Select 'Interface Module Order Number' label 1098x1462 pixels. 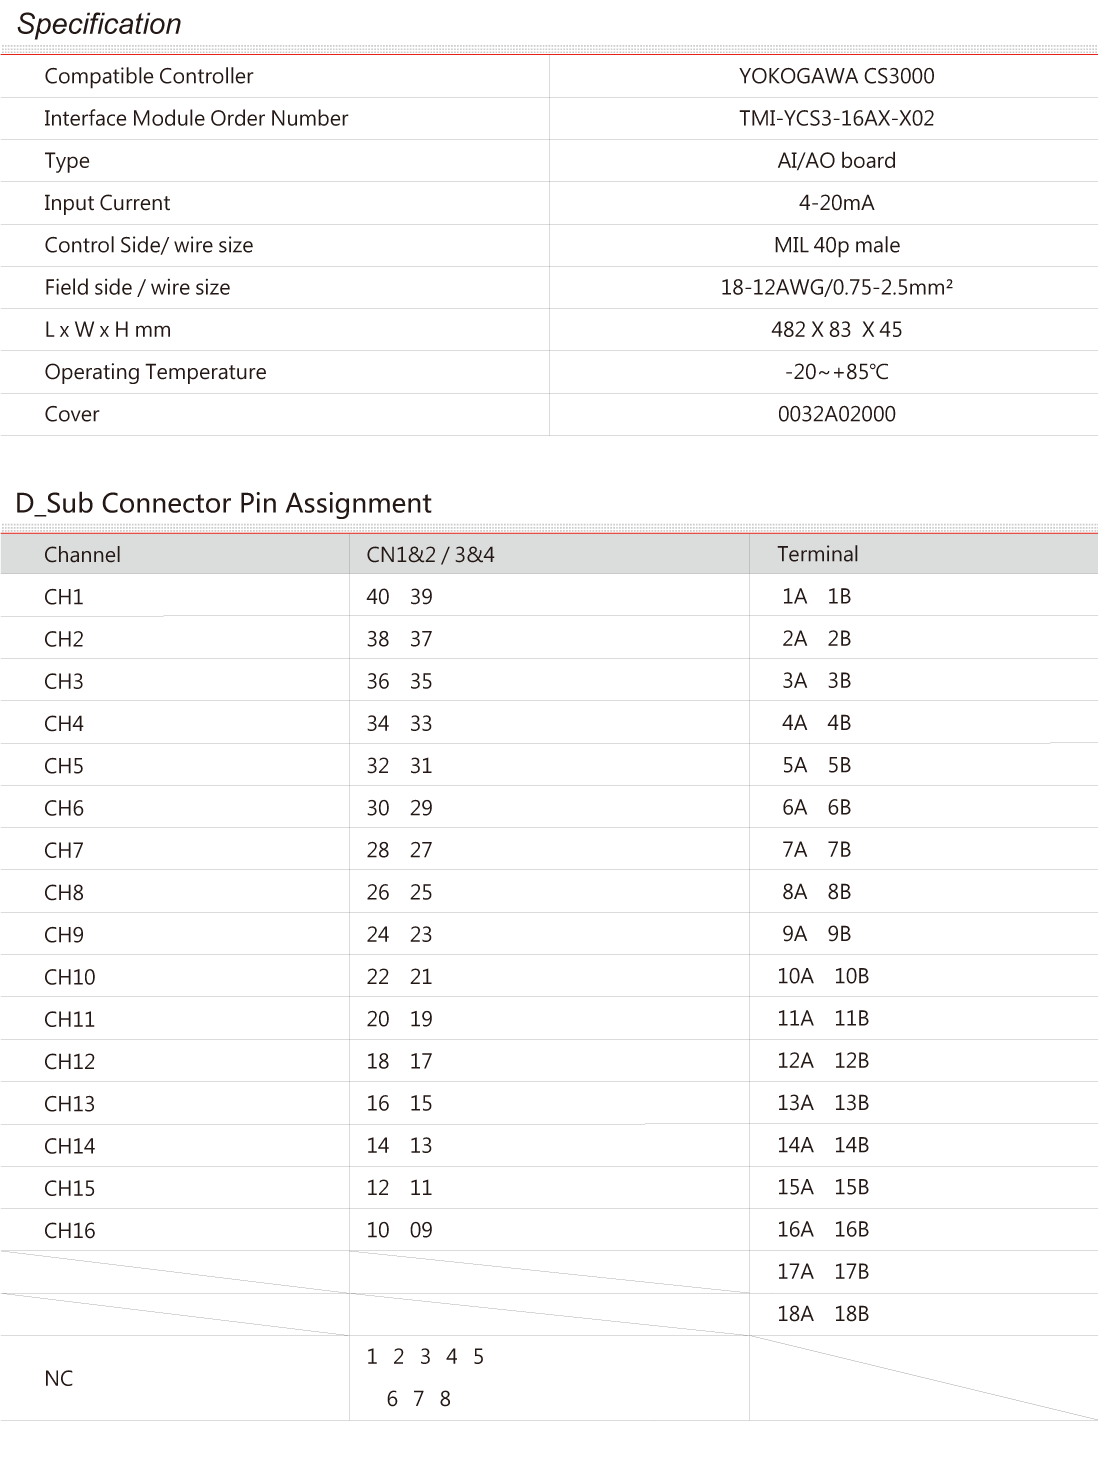tap(196, 118)
